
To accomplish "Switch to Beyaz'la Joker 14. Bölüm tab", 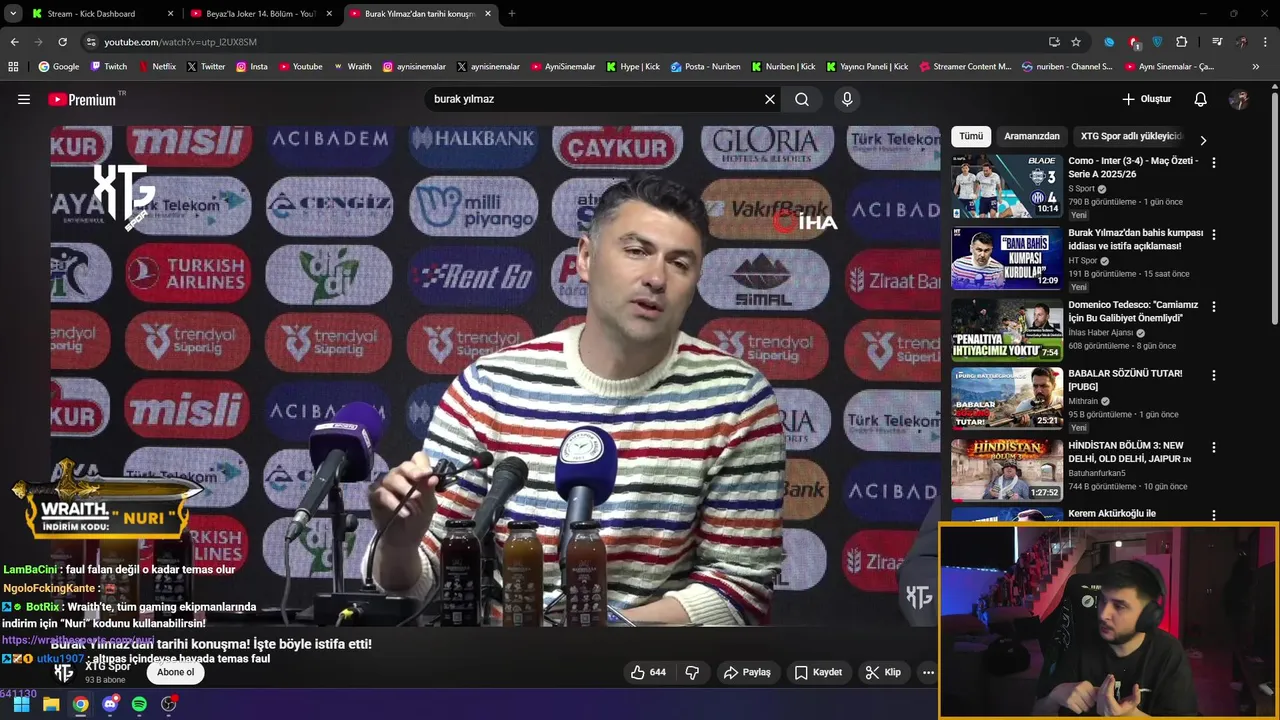I will (x=260, y=14).
